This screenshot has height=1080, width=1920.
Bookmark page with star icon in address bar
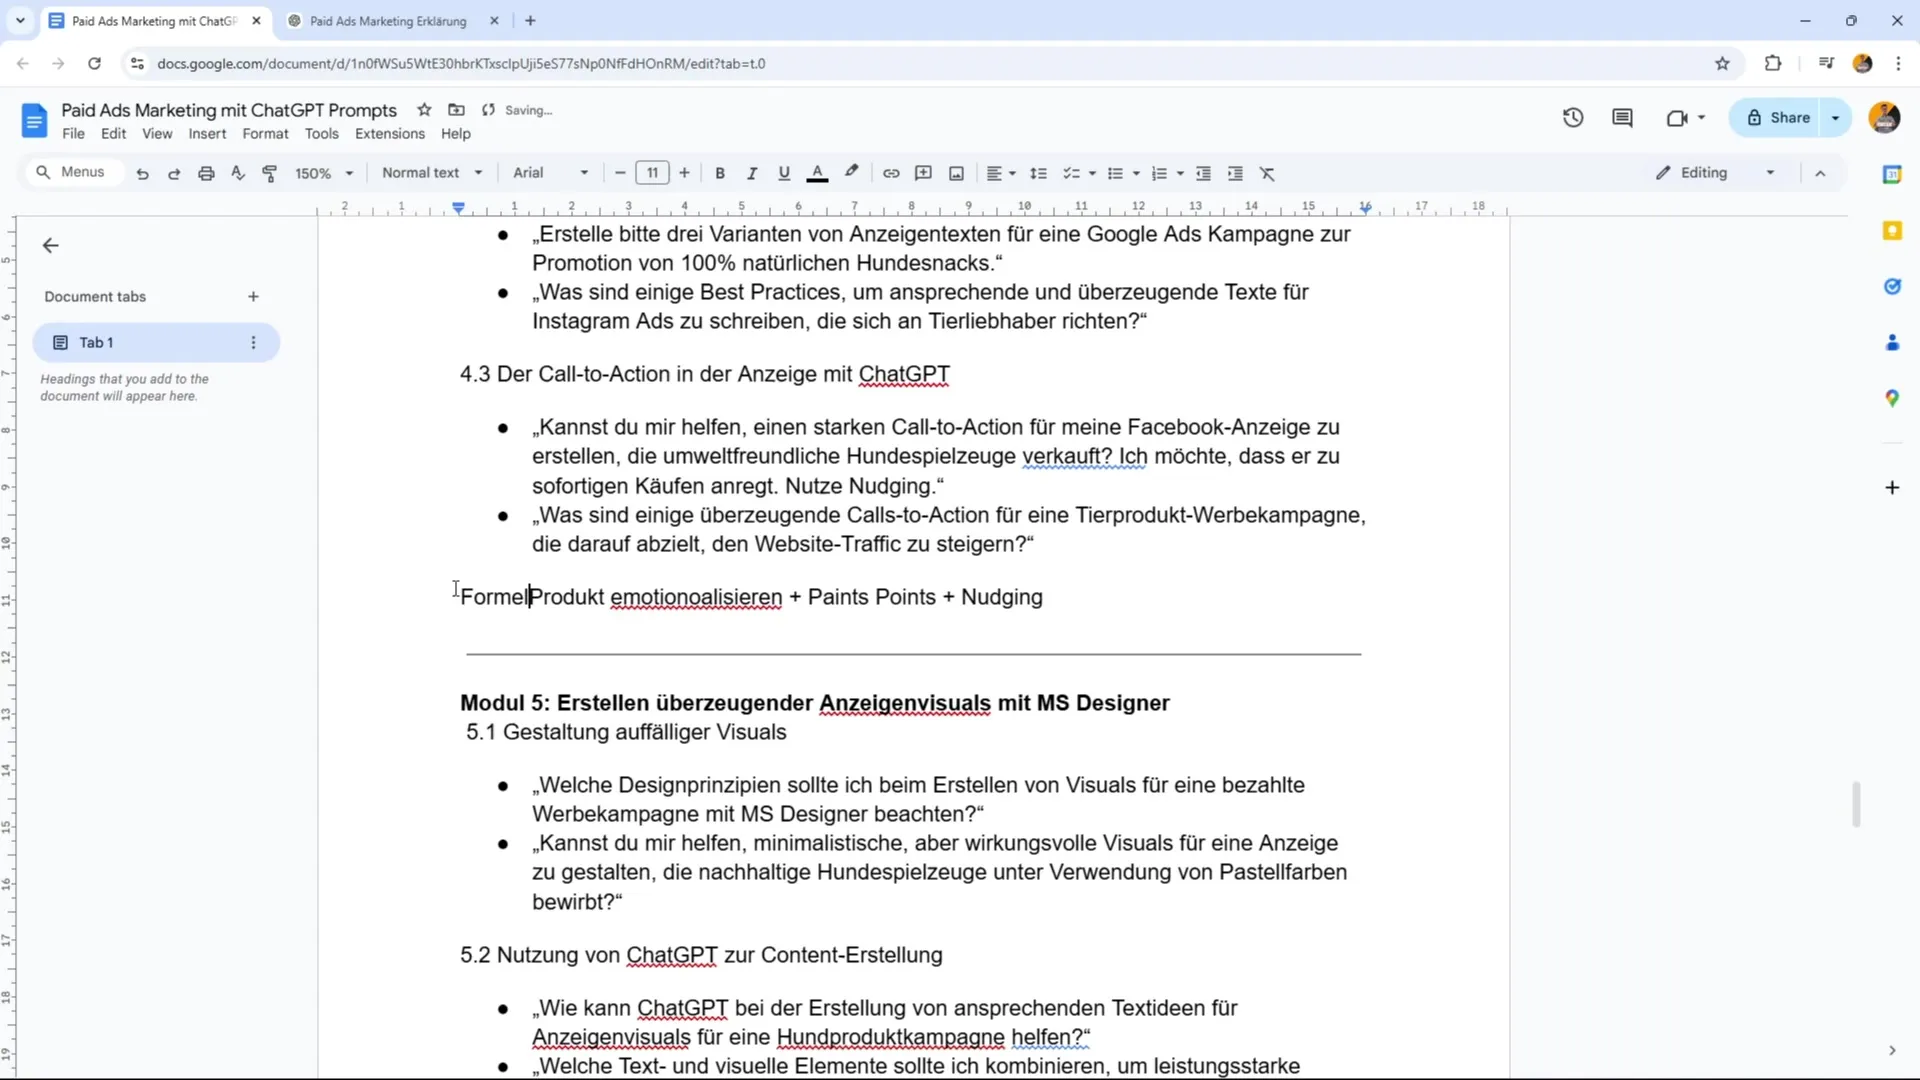pyautogui.click(x=1722, y=63)
